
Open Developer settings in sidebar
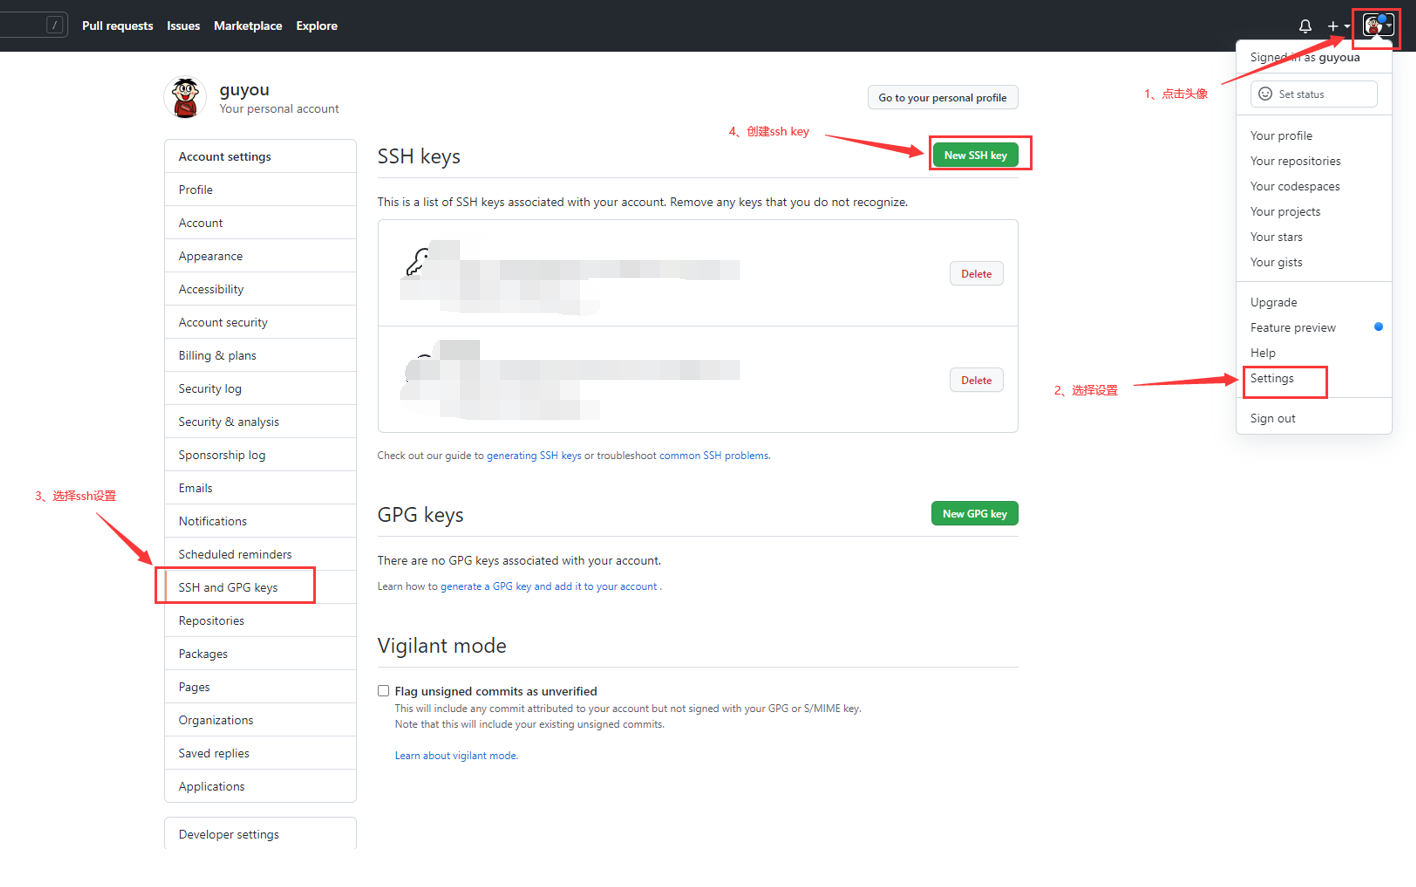tap(260, 833)
